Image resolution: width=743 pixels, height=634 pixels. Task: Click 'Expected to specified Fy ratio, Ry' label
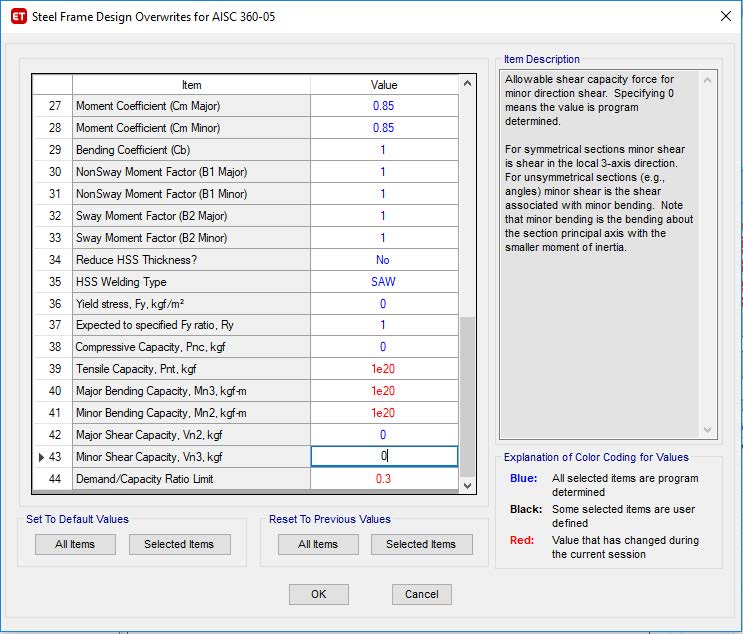coord(155,325)
